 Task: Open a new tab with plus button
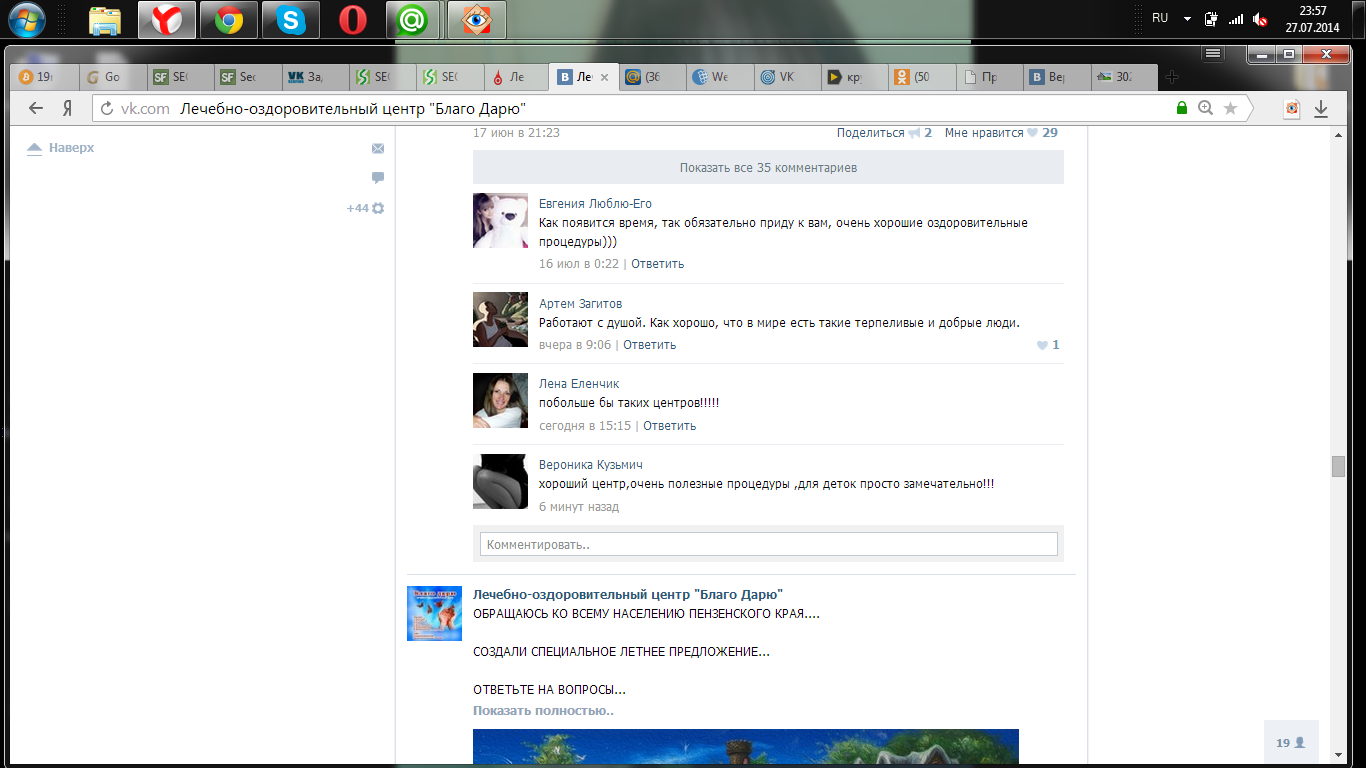[1172, 77]
